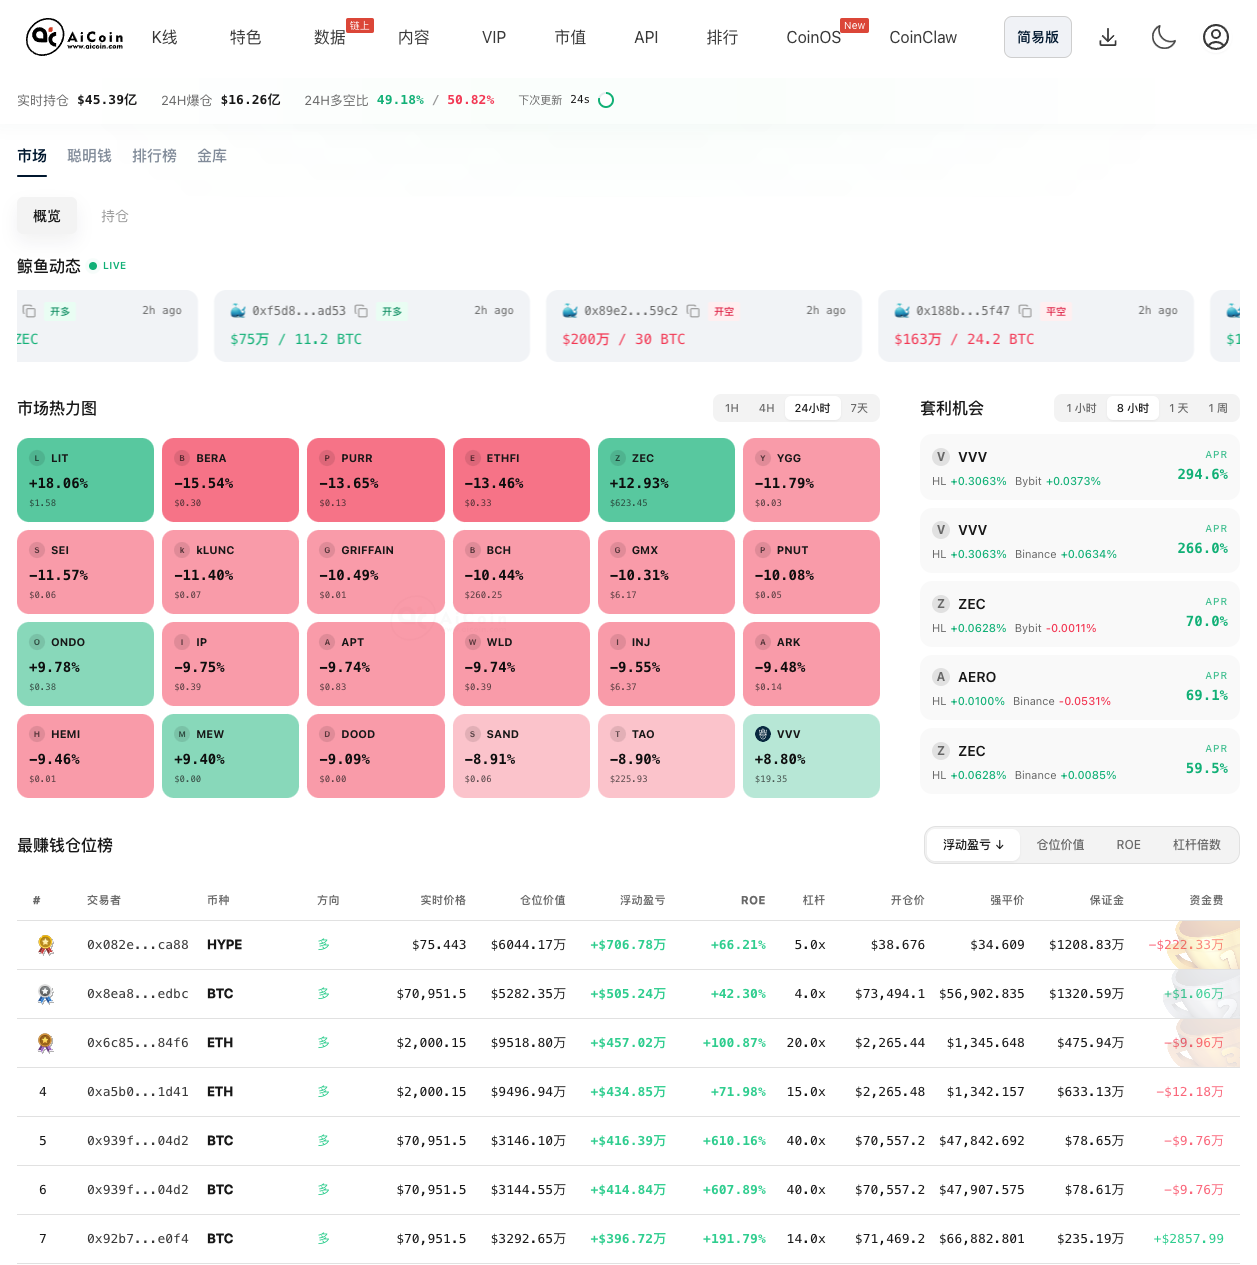Click whale icon beside 0x188b...5f47
The image size is (1257, 1265).
902,311
